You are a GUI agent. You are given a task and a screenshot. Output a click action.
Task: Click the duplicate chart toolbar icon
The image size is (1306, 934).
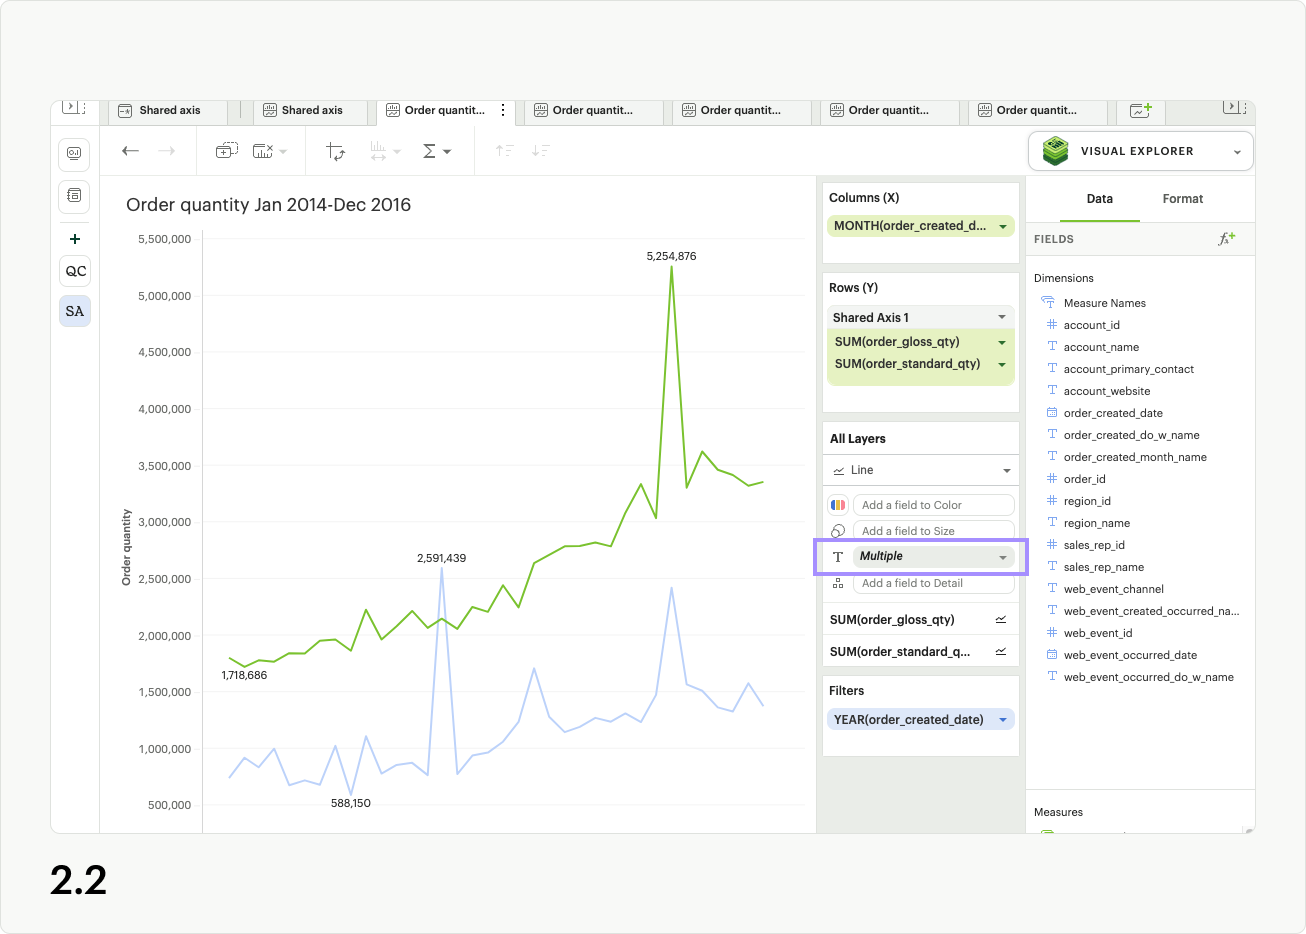point(227,151)
